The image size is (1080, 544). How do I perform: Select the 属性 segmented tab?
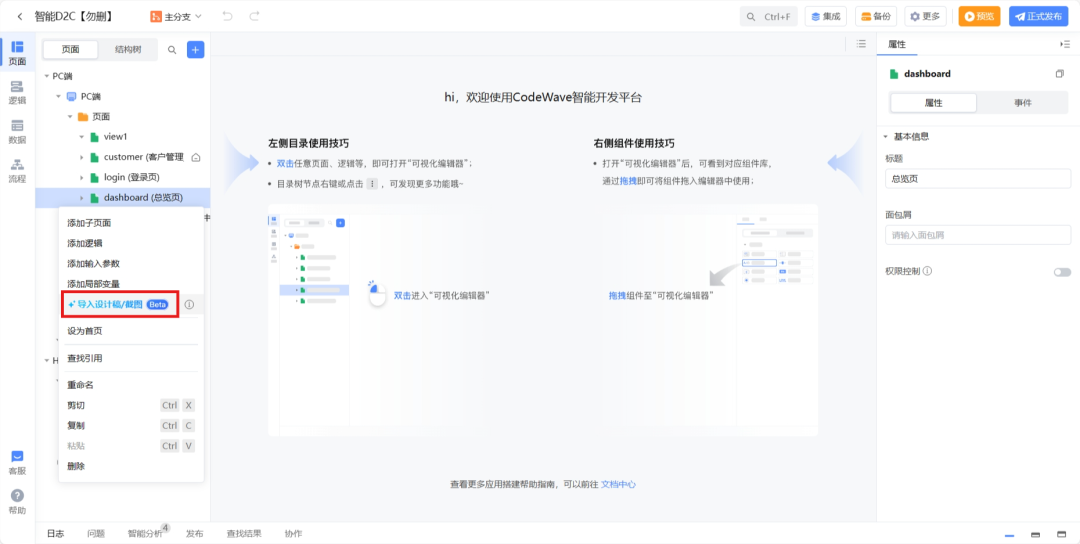tap(933, 103)
